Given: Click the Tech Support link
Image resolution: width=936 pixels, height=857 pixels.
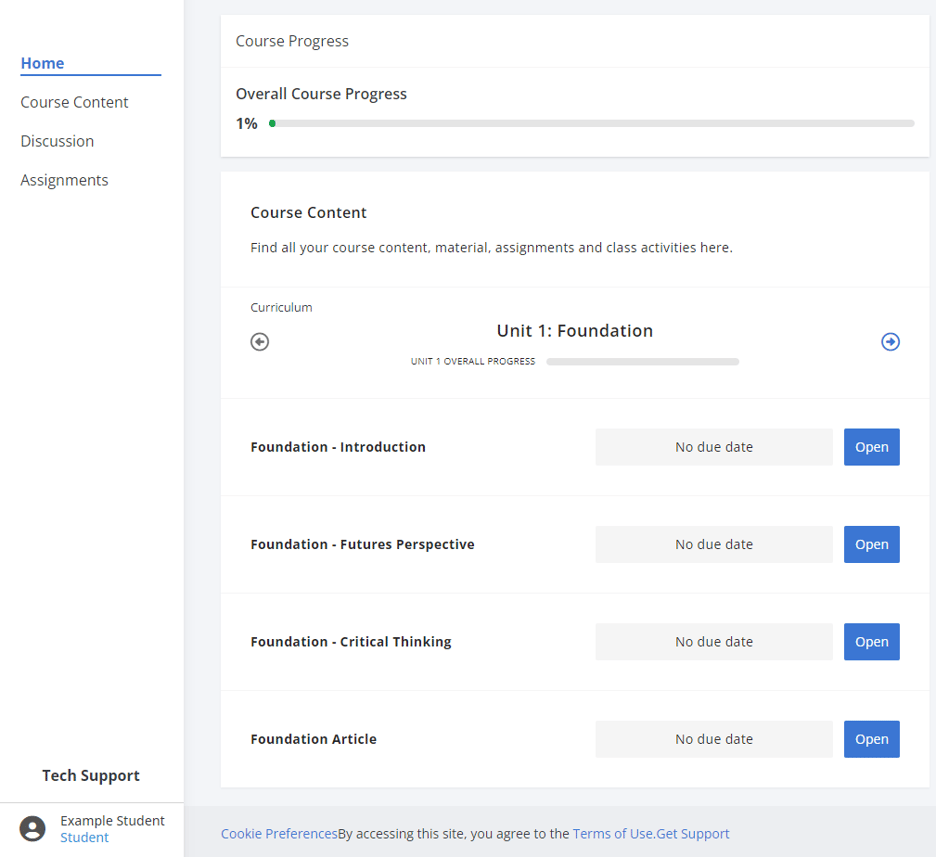Looking at the screenshot, I should point(91,776).
